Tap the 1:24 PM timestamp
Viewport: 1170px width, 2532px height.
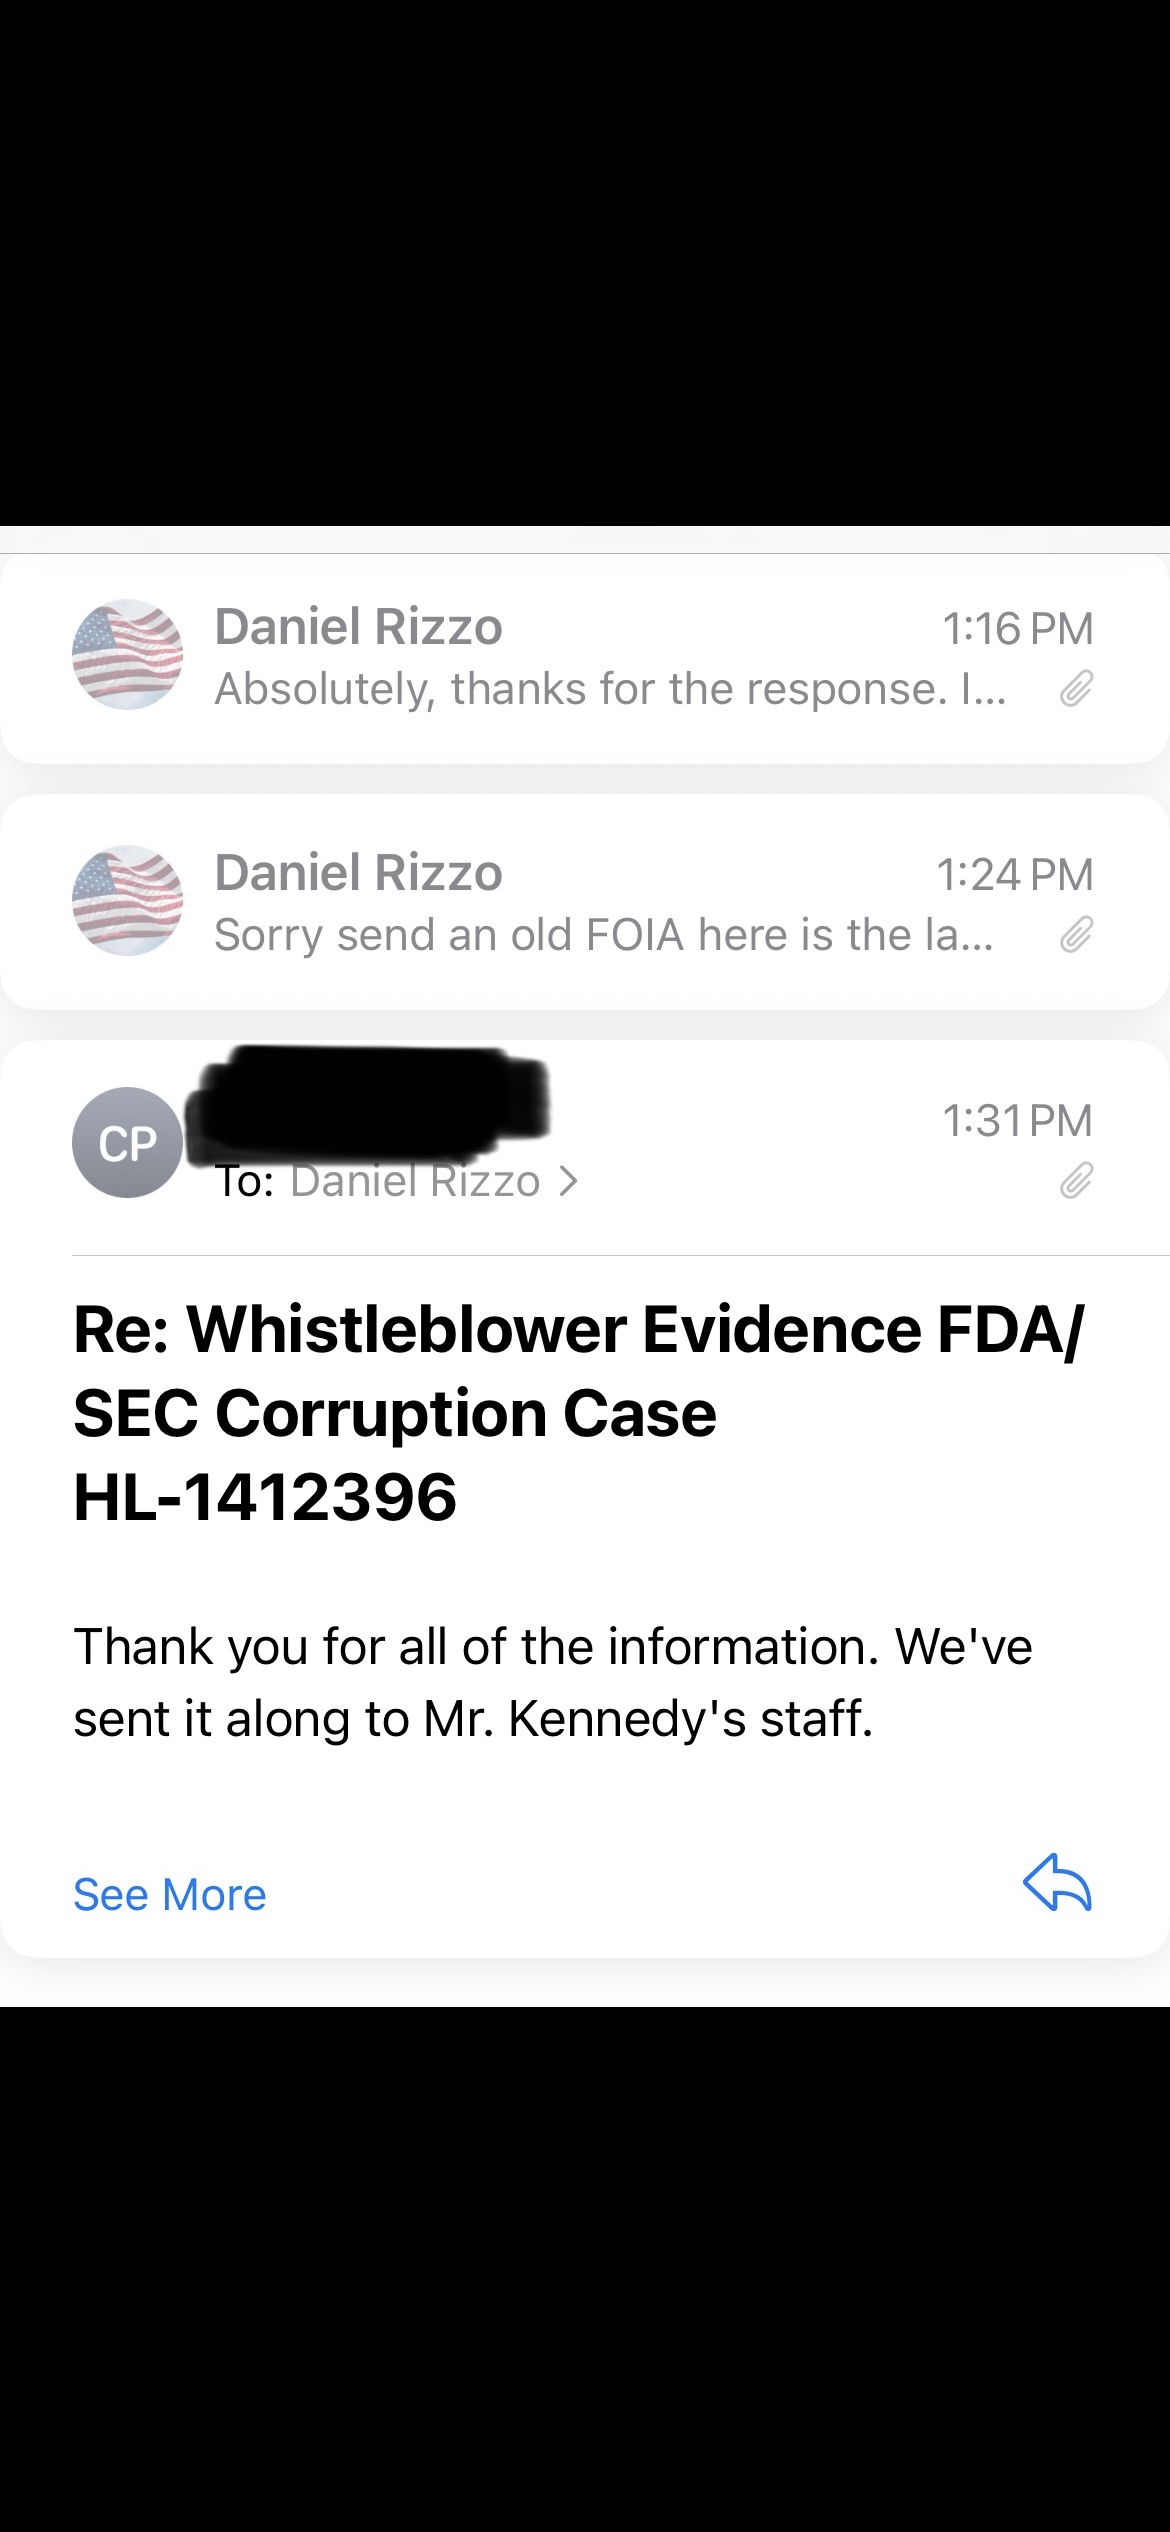tap(1014, 875)
